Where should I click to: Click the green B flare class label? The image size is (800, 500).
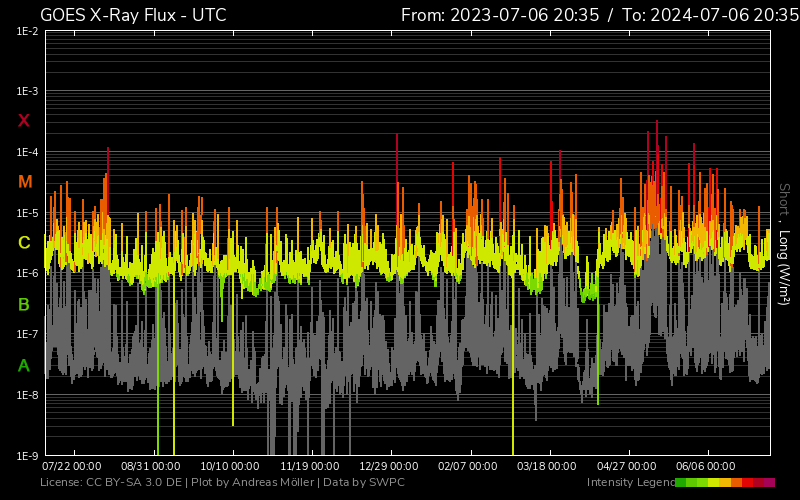[24, 305]
